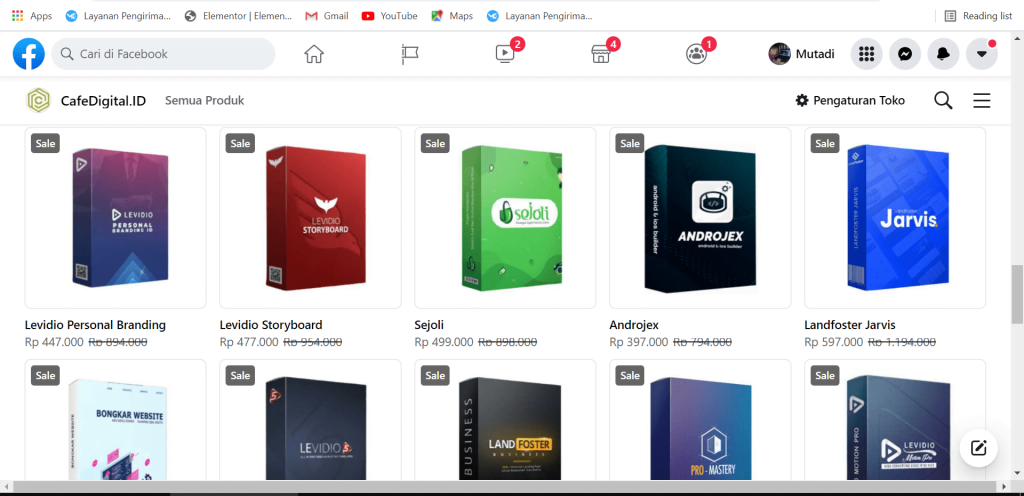This screenshot has height=496, width=1024.
Task: Open the Marketplace storefront icon
Action: tap(601, 54)
